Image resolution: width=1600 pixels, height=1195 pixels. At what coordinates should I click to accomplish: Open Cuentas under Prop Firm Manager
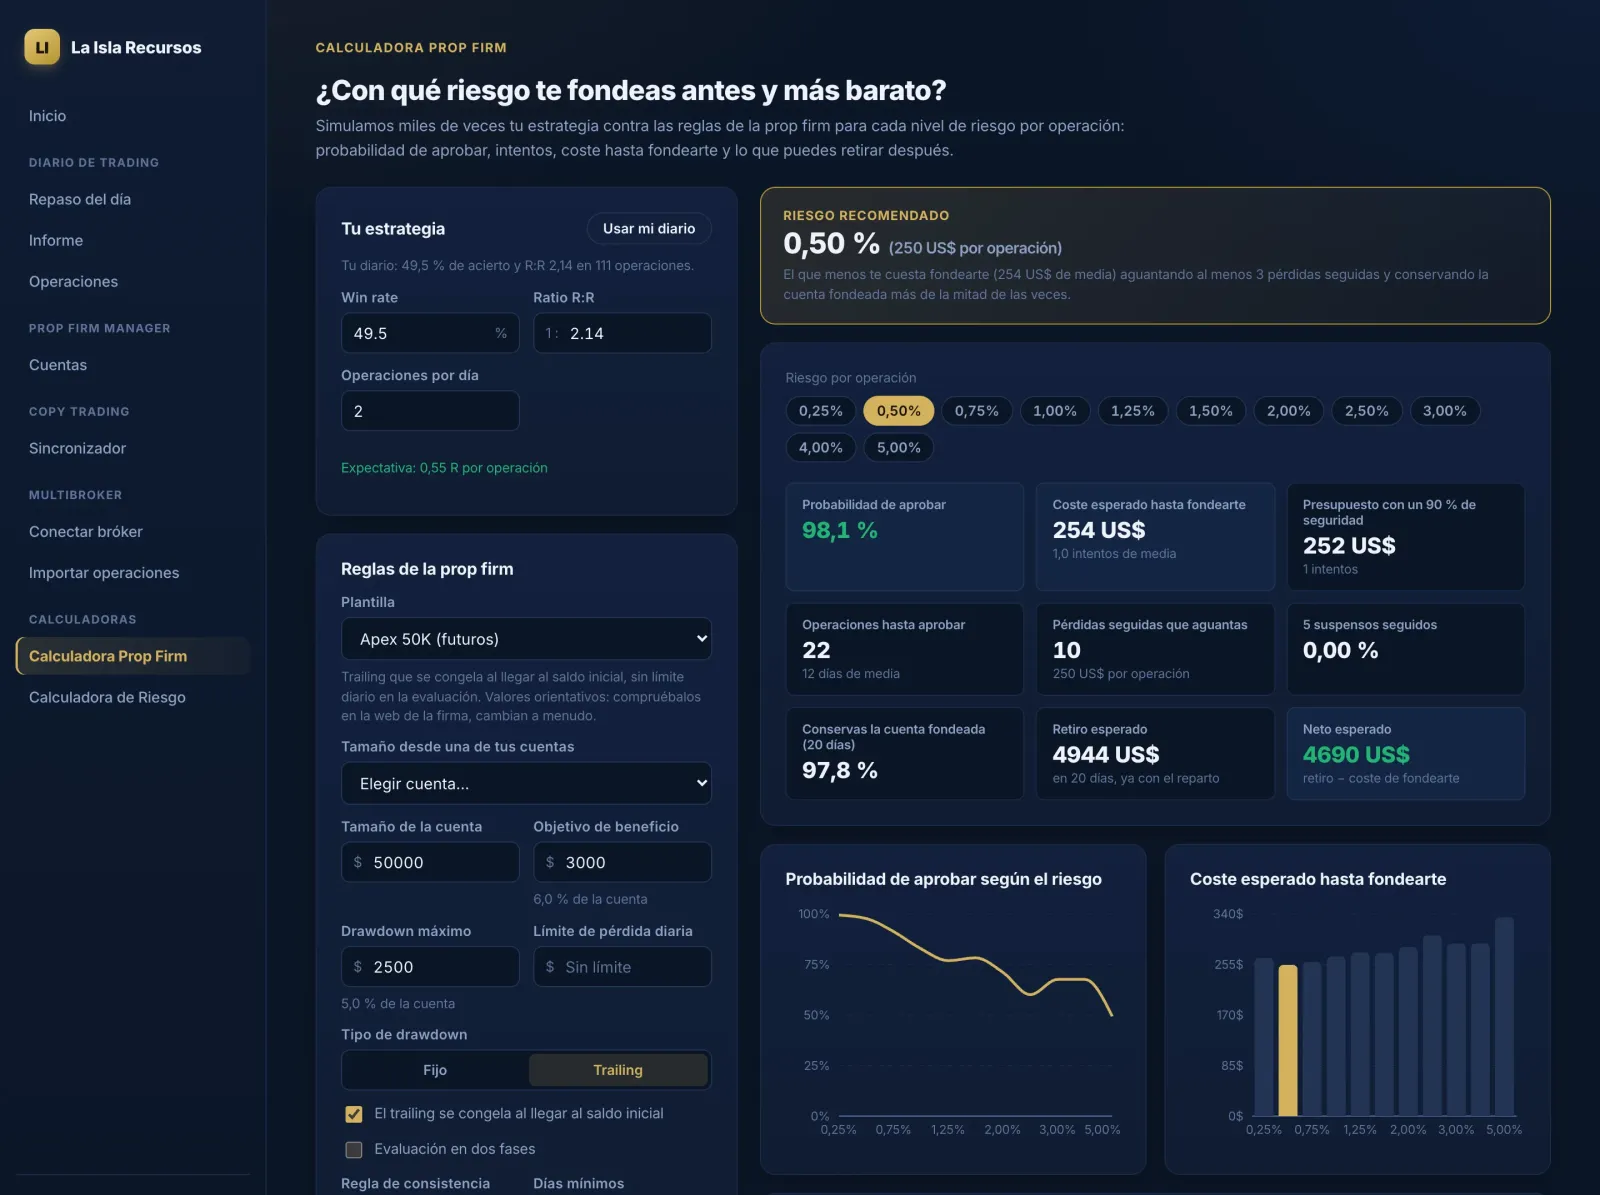coord(58,365)
